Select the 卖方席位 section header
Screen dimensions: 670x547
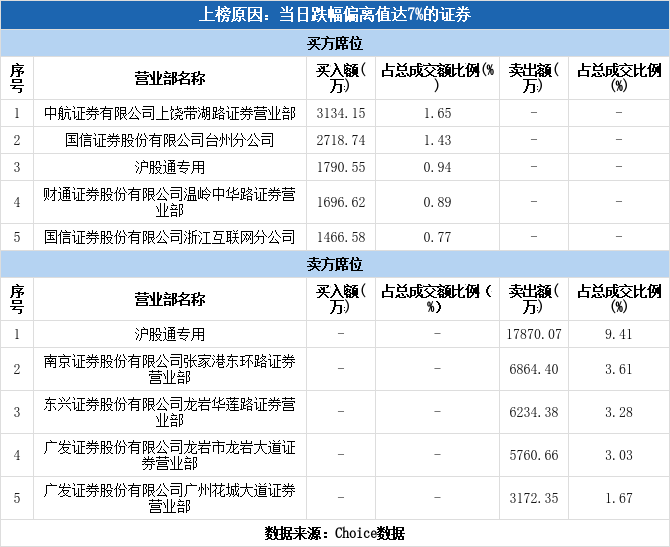[x=335, y=264]
